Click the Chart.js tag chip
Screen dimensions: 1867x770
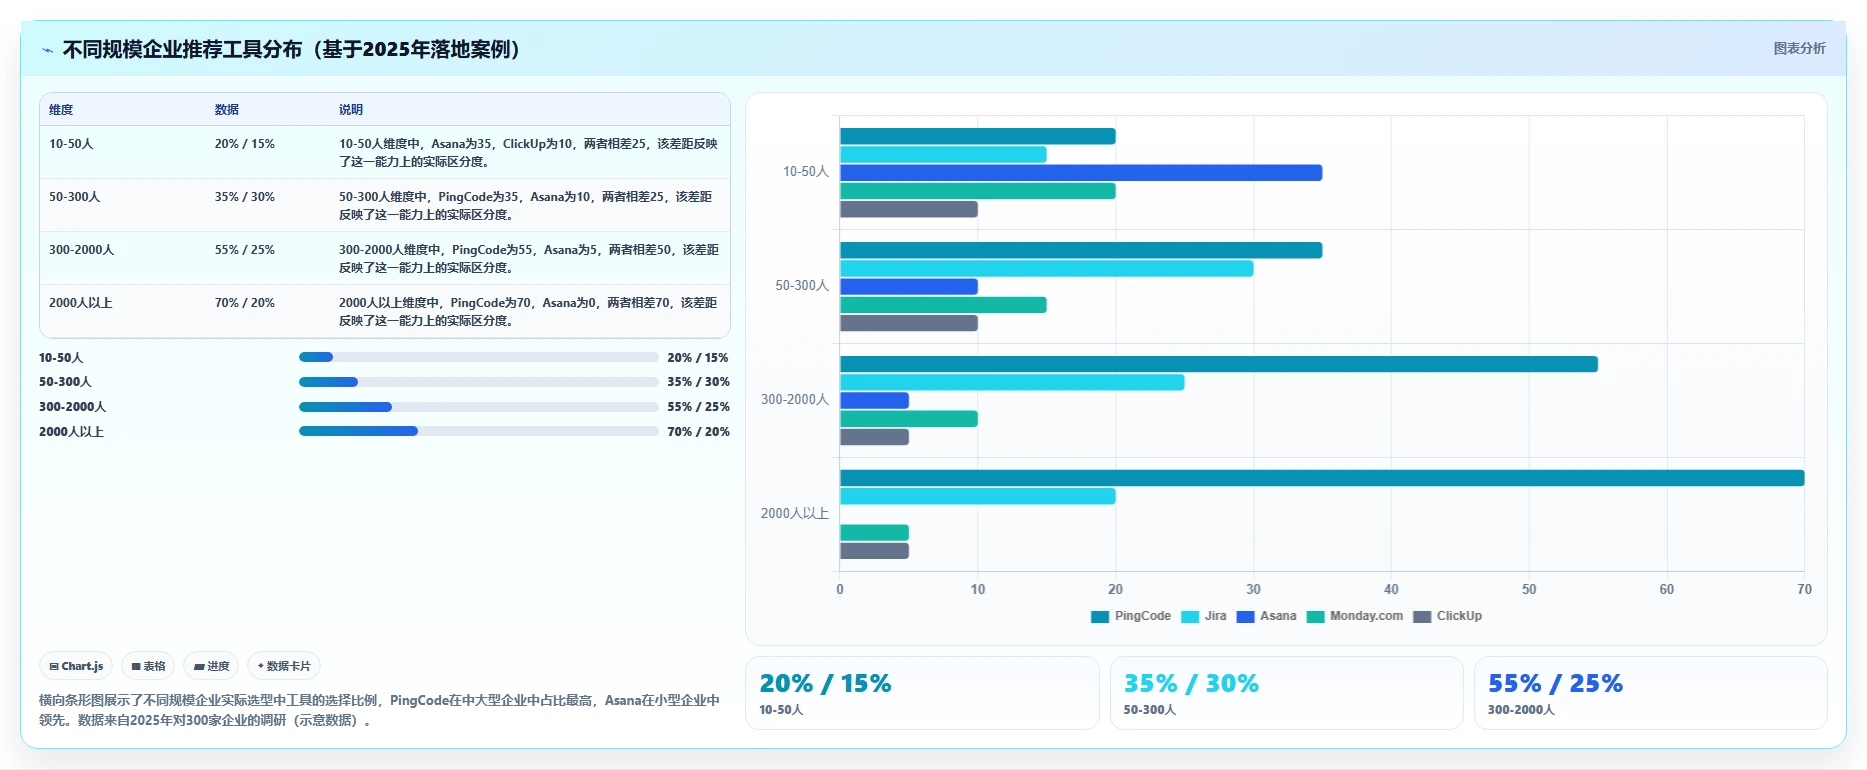coord(76,666)
